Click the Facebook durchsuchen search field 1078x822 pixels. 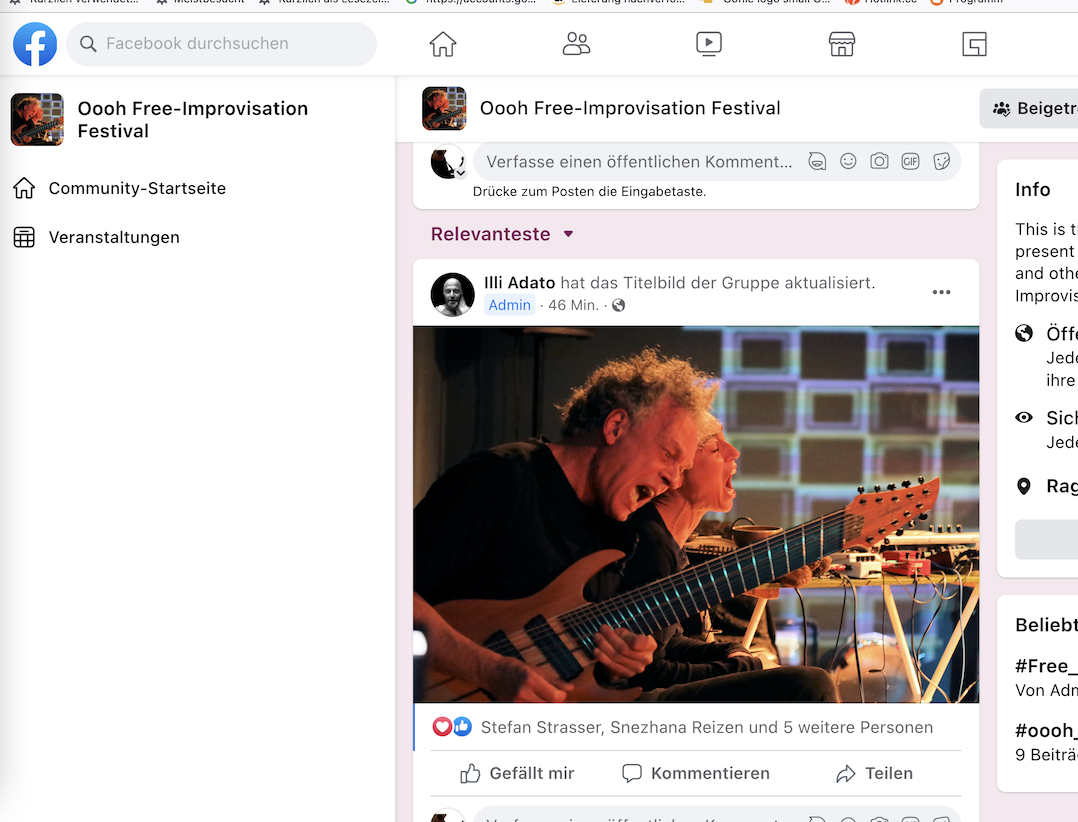pyautogui.click(x=221, y=44)
